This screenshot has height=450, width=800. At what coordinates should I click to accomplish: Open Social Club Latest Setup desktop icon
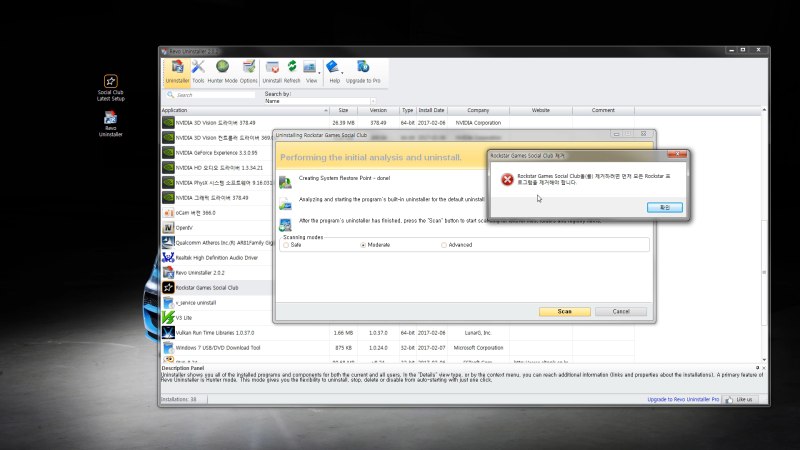coord(111,88)
